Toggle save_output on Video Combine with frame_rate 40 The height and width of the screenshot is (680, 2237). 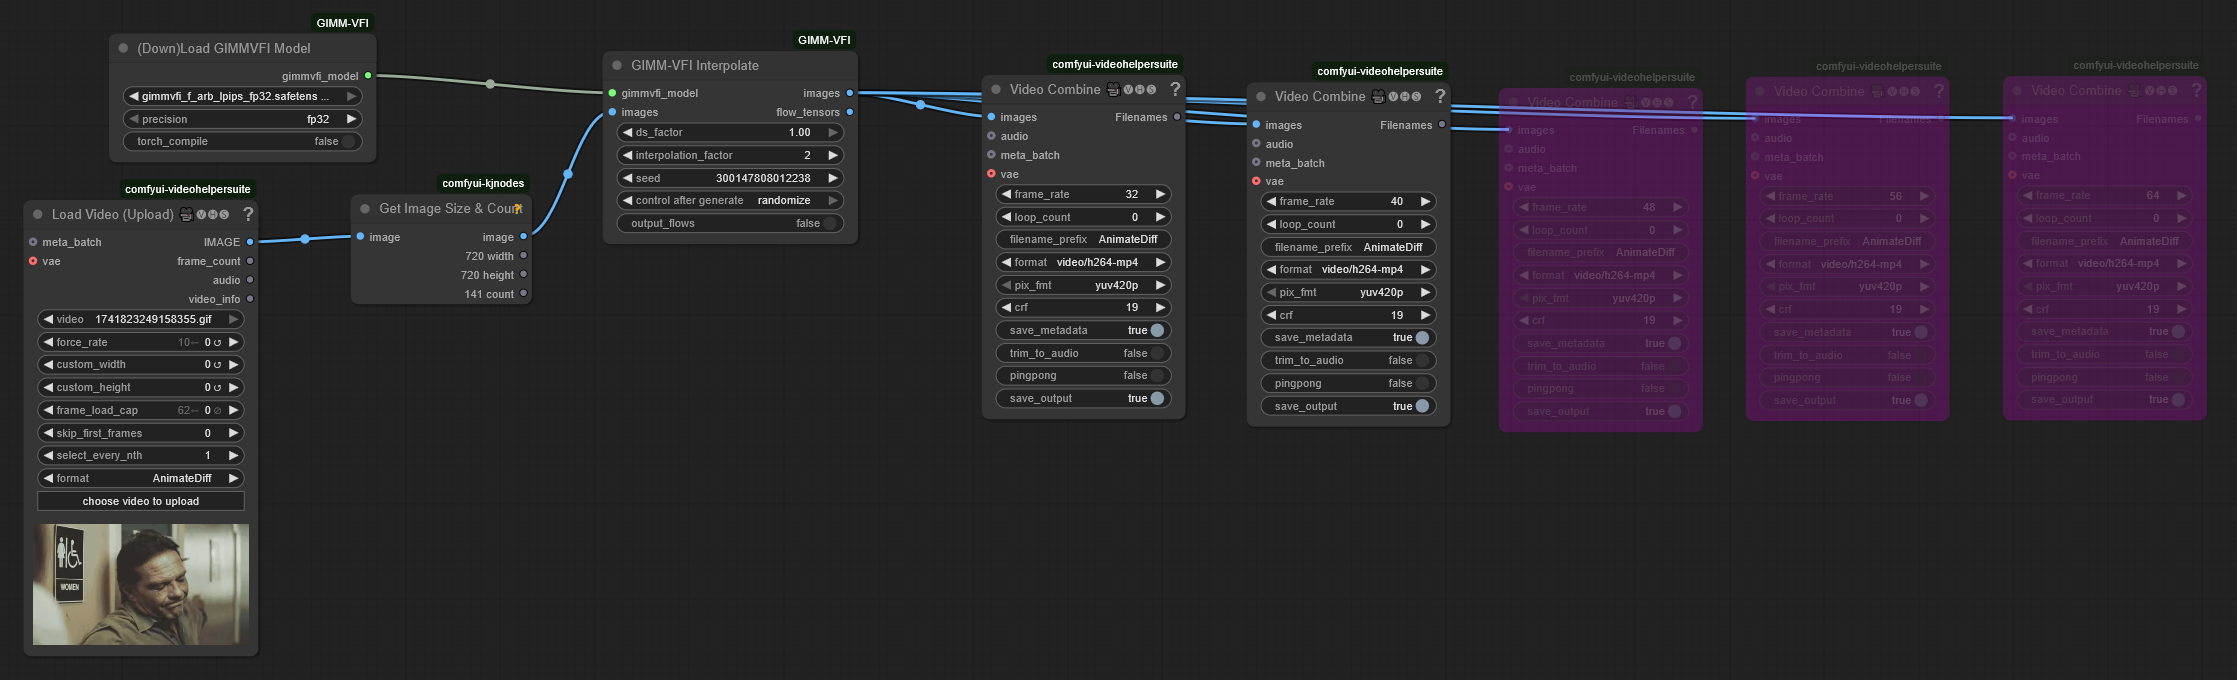pyautogui.click(x=1348, y=406)
